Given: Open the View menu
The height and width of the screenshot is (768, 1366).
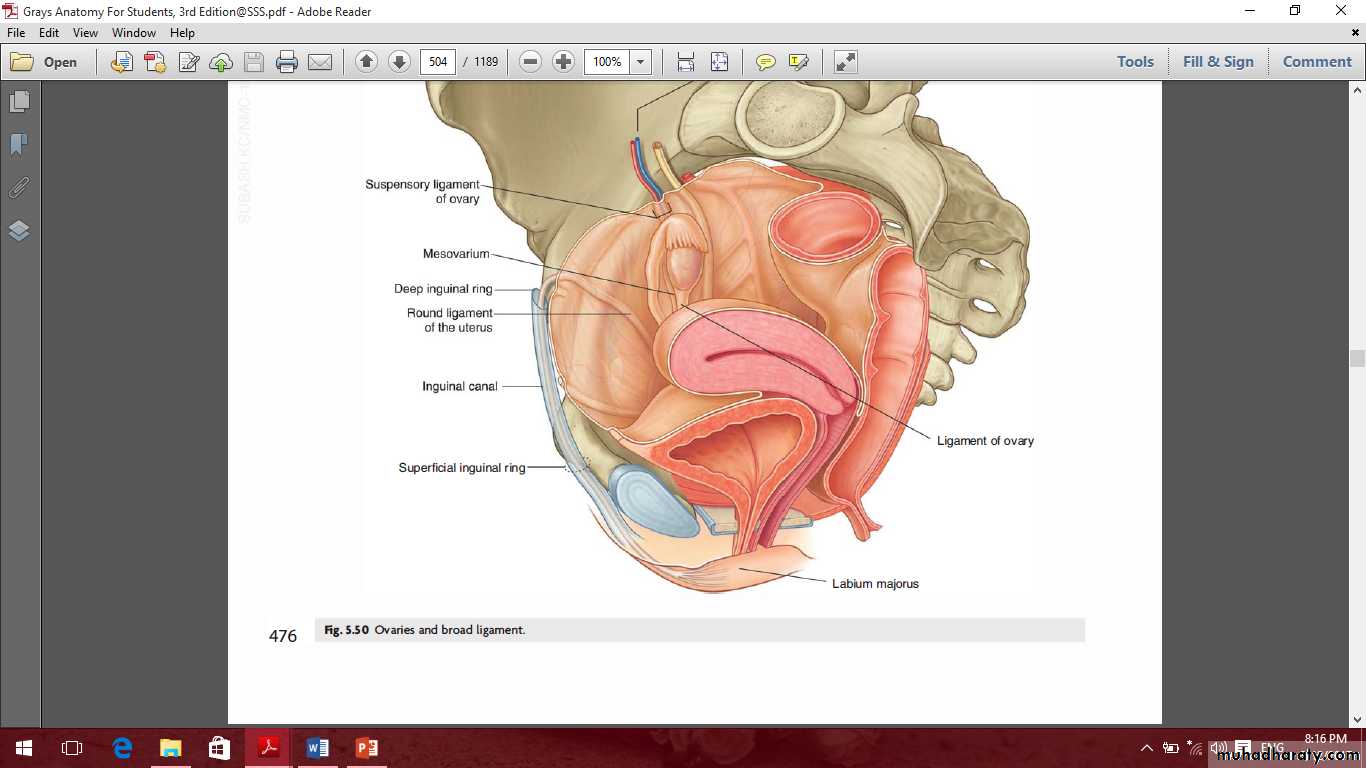Looking at the screenshot, I should pos(85,33).
